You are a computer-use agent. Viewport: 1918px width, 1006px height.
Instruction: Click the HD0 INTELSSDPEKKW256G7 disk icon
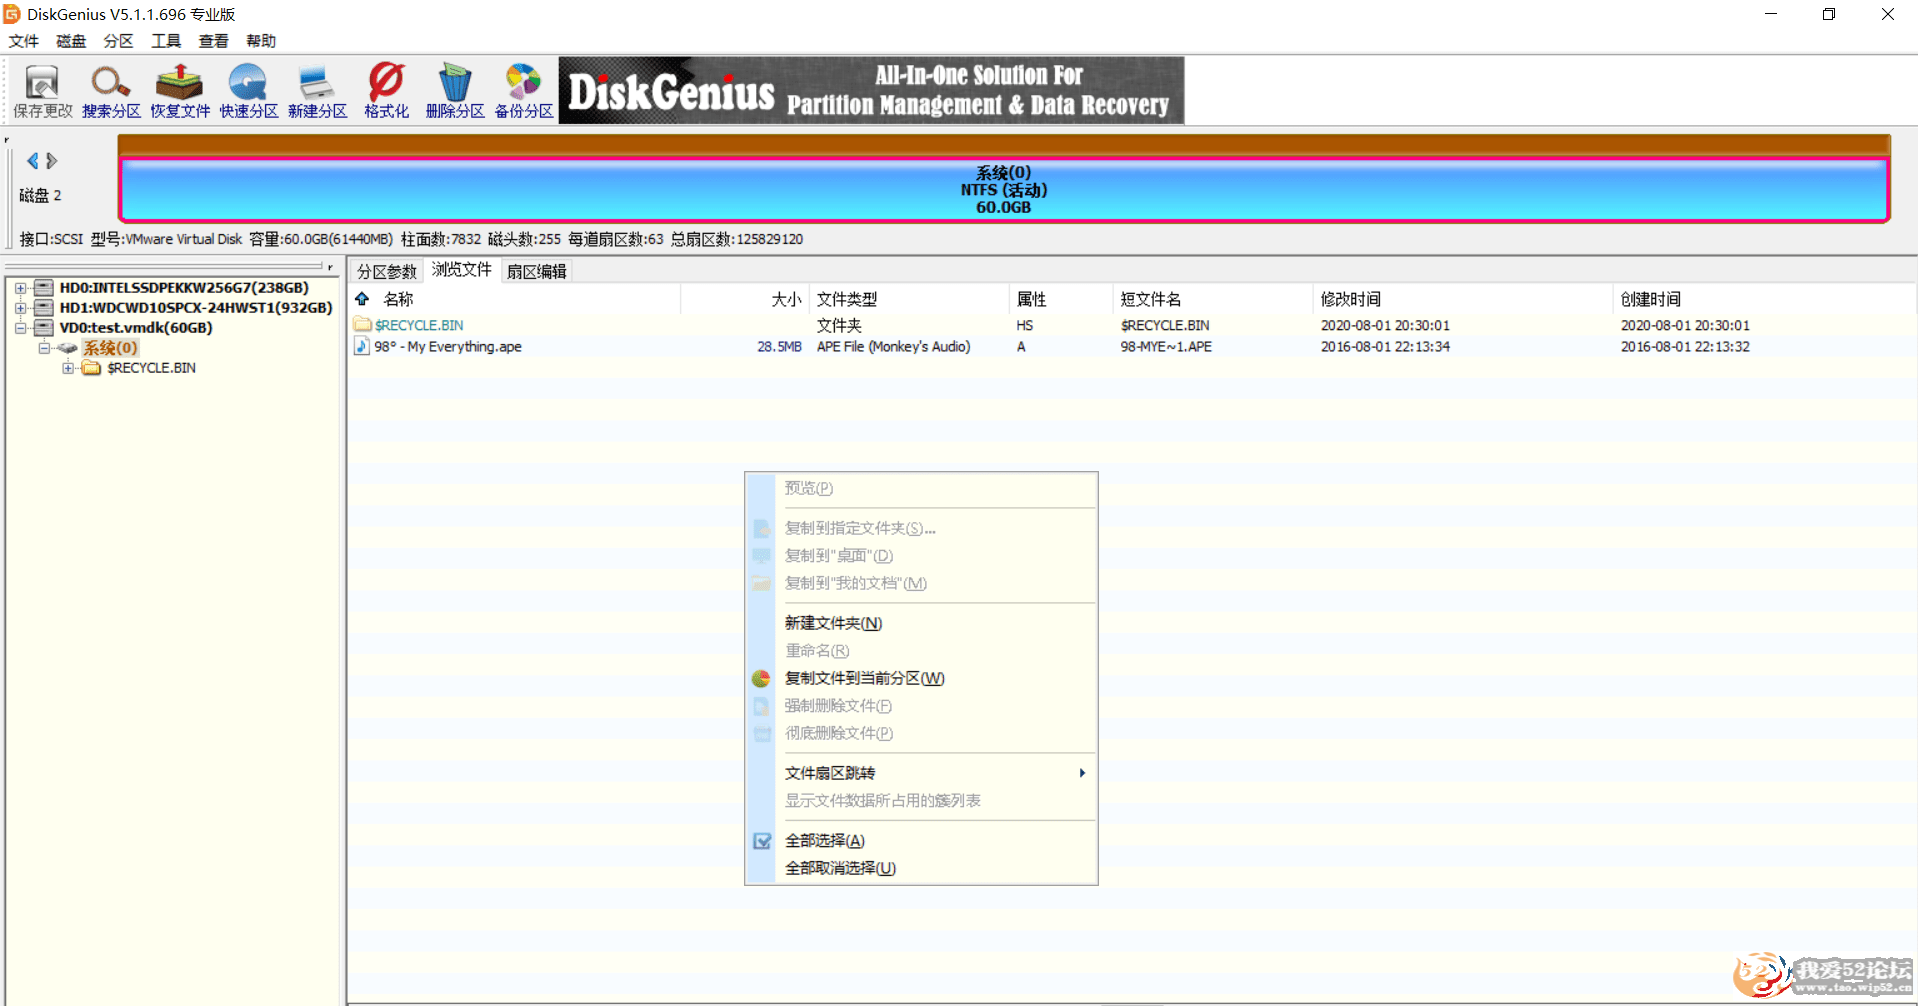43,287
